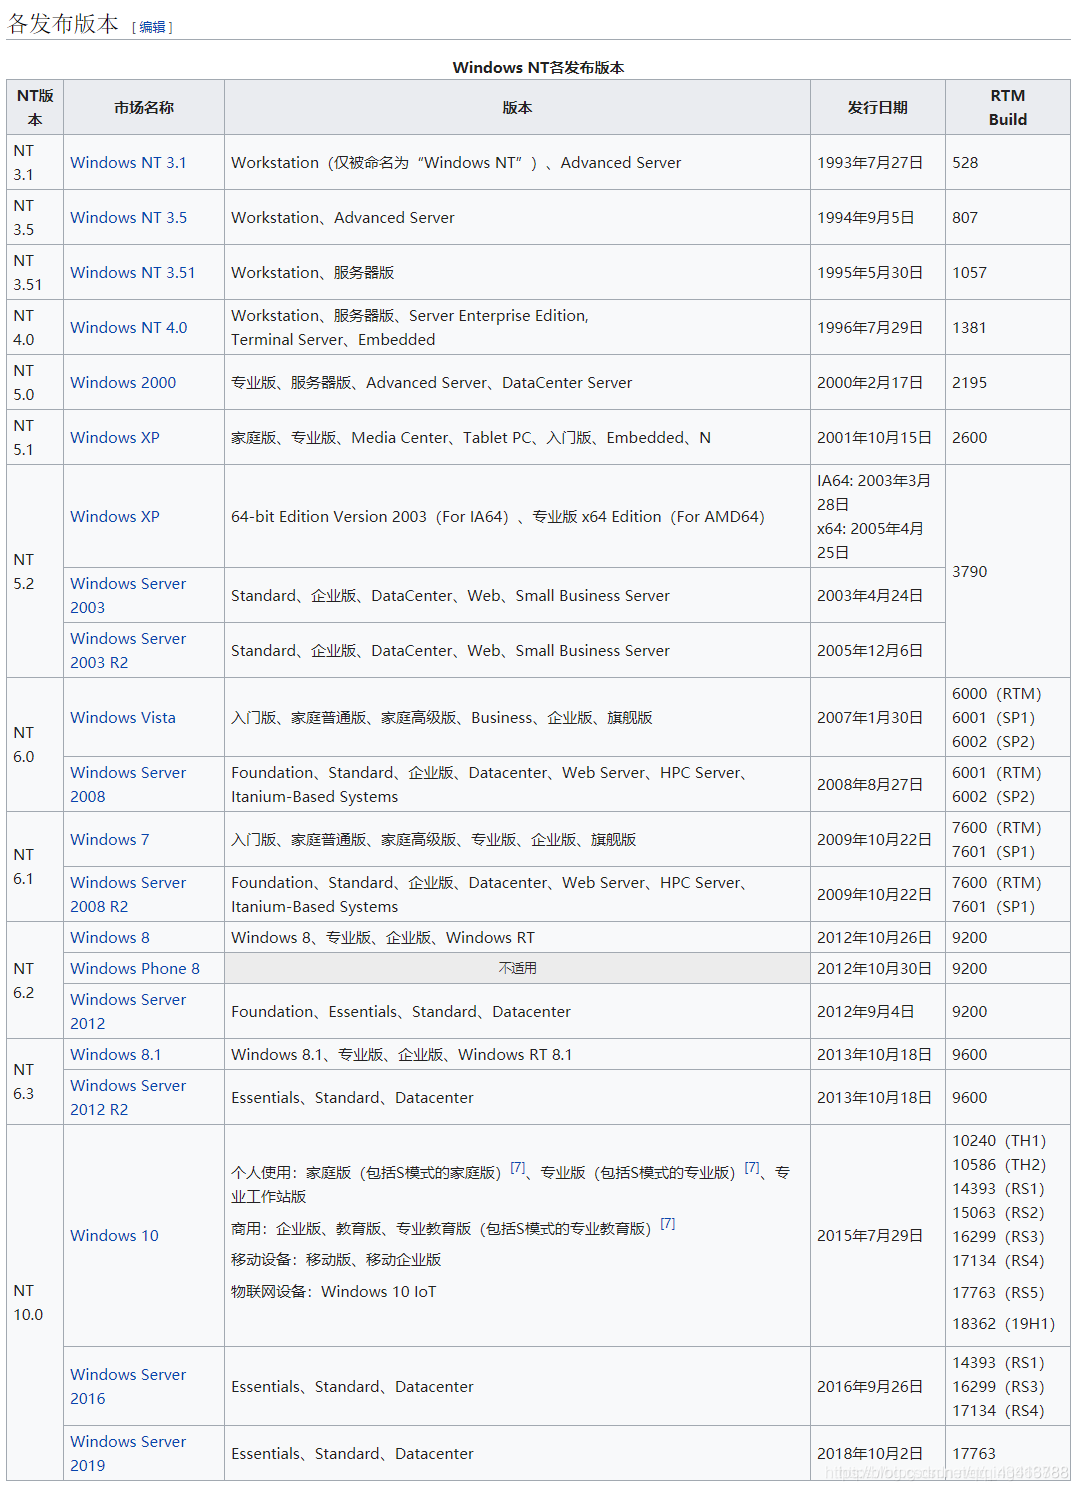Select the build number 528
Image resolution: width=1078 pixels, height=1491 pixels.
[x=965, y=163]
